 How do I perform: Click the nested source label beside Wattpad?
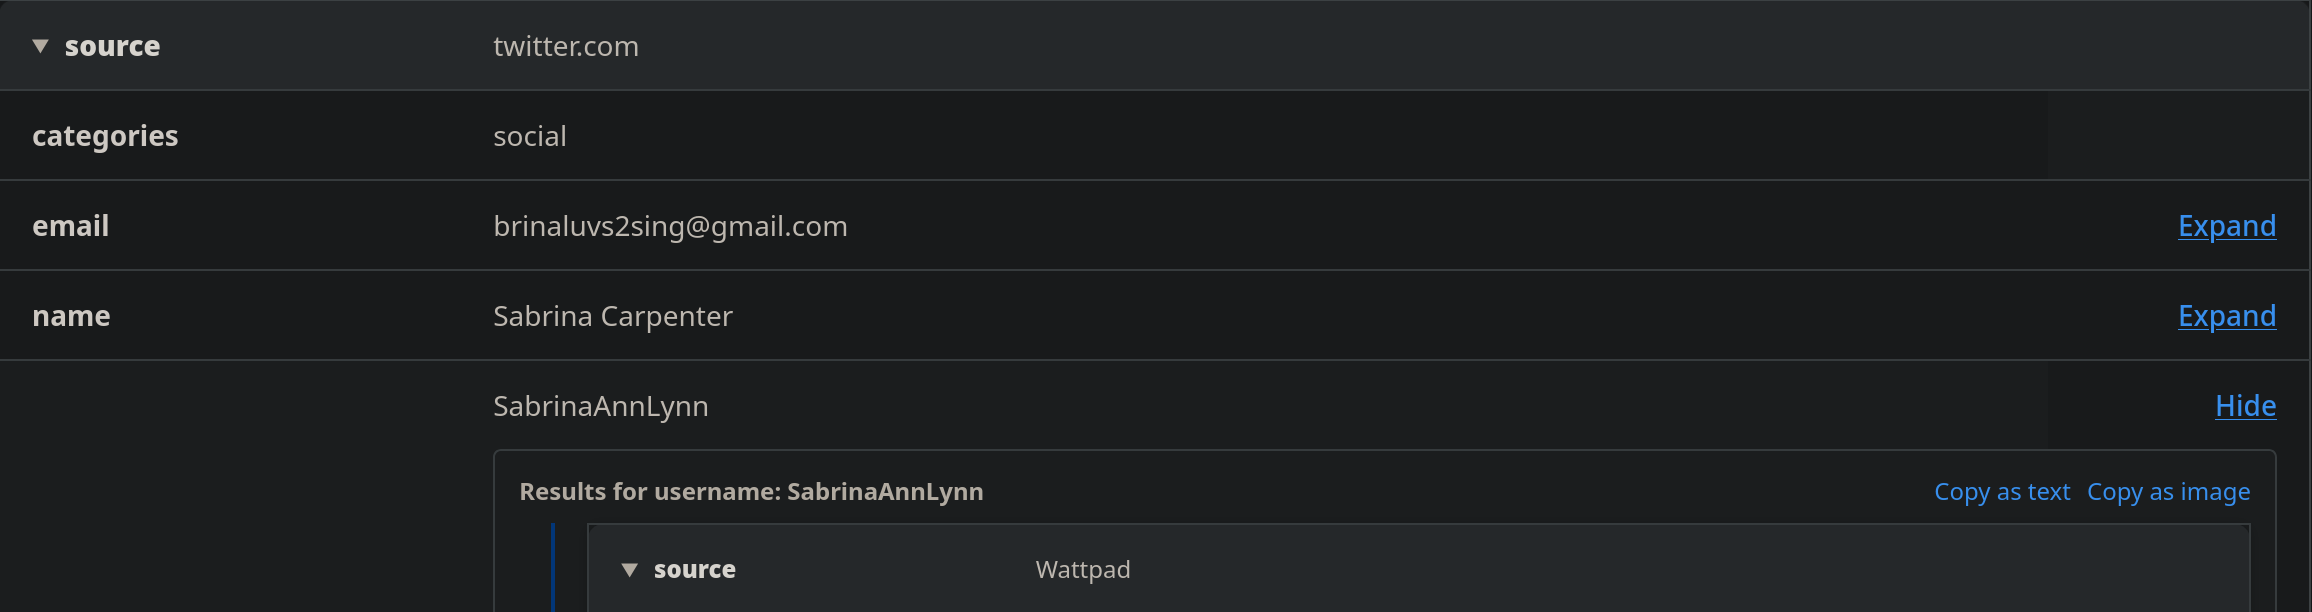[694, 570]
